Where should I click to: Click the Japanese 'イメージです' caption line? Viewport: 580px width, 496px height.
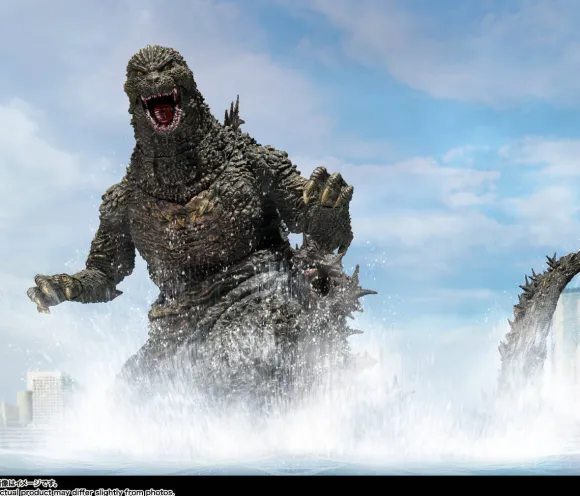click(x=29, y=483)
